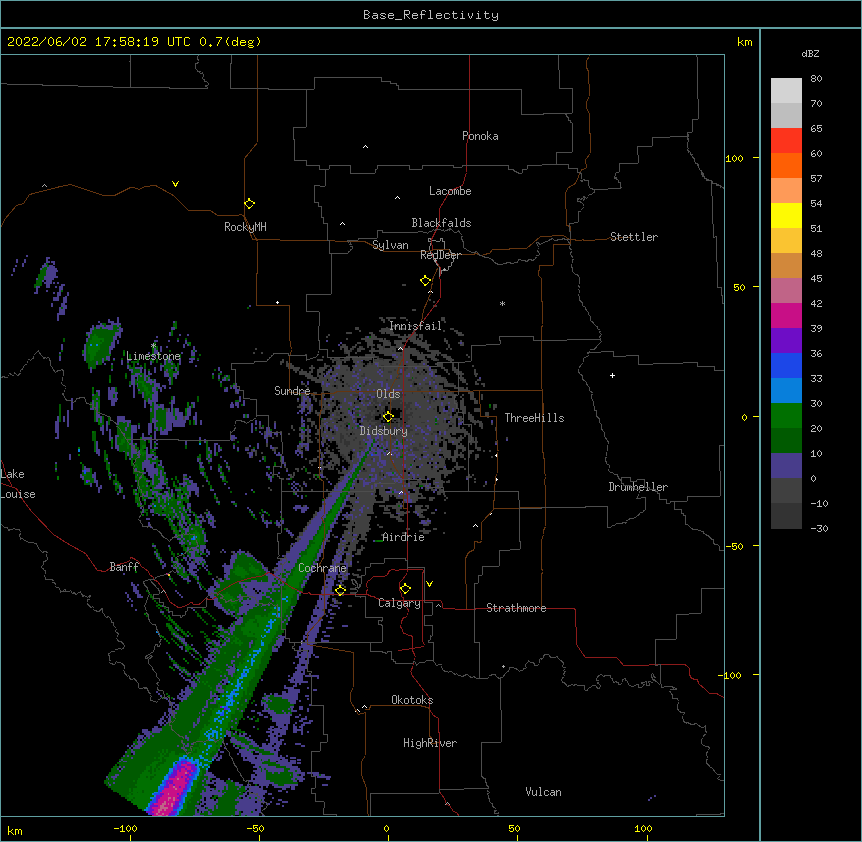The image size is (862, 842).
Task: Click the HighRiver label
Action: point(430,743)
